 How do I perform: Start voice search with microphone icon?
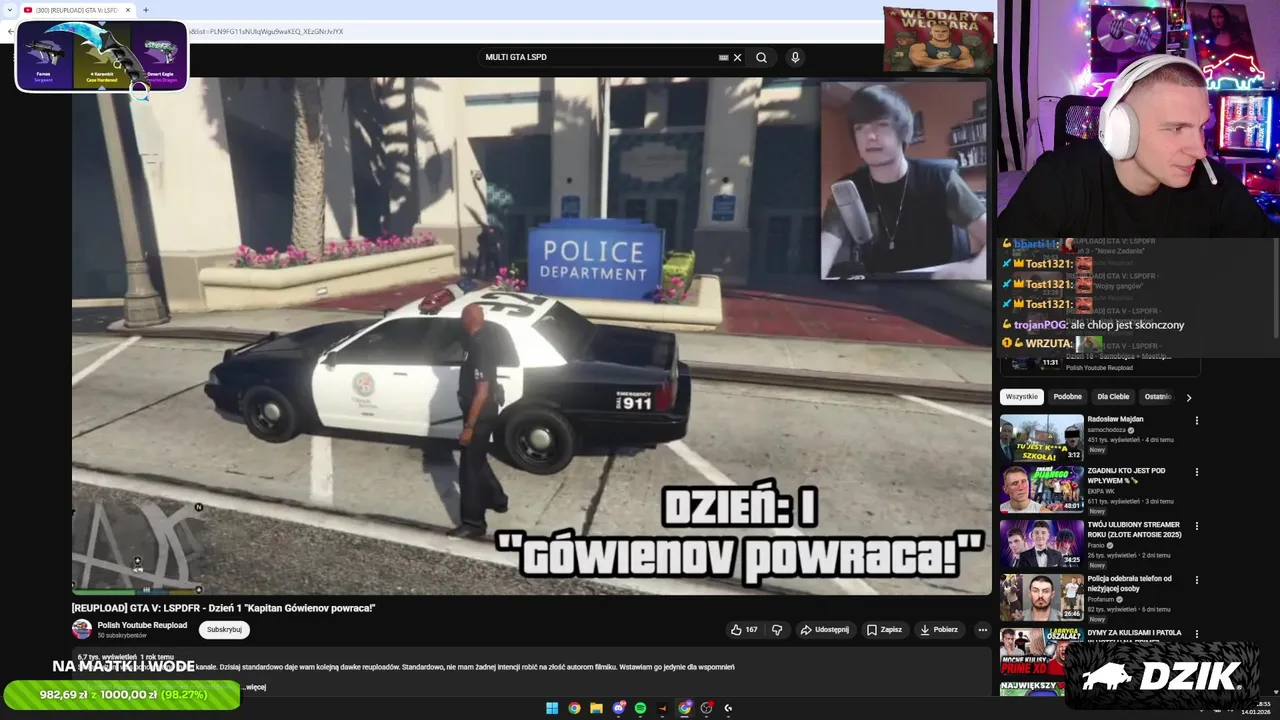coord(795,57)
